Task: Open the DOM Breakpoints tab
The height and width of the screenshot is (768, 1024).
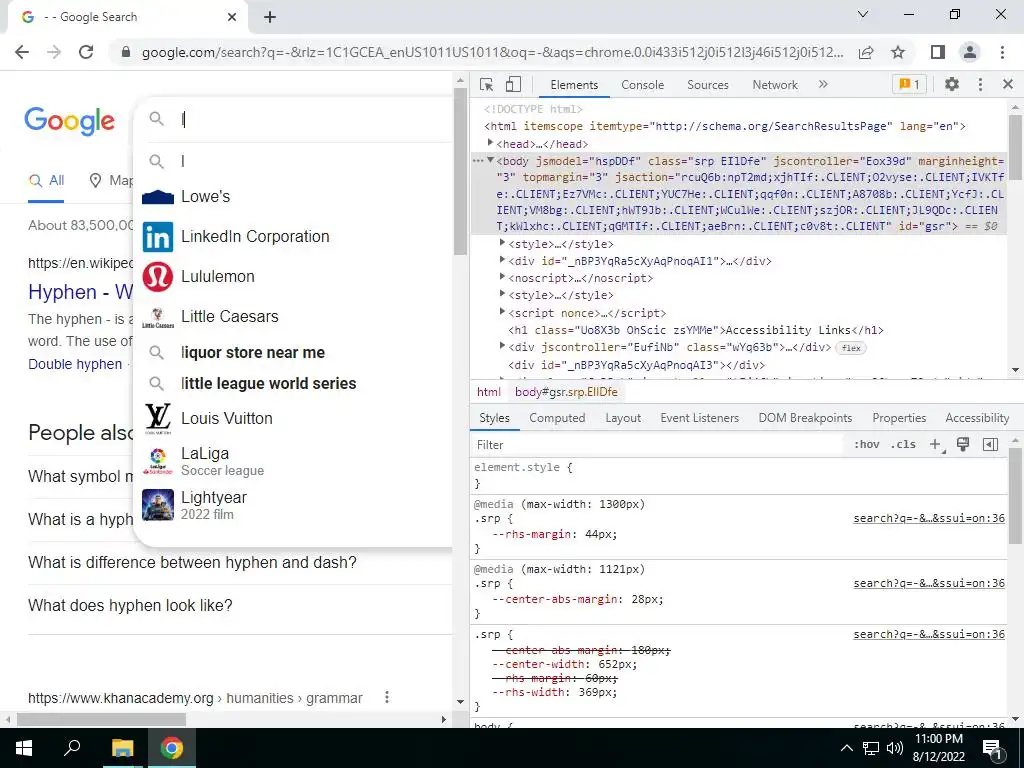Action: point(805,418)
